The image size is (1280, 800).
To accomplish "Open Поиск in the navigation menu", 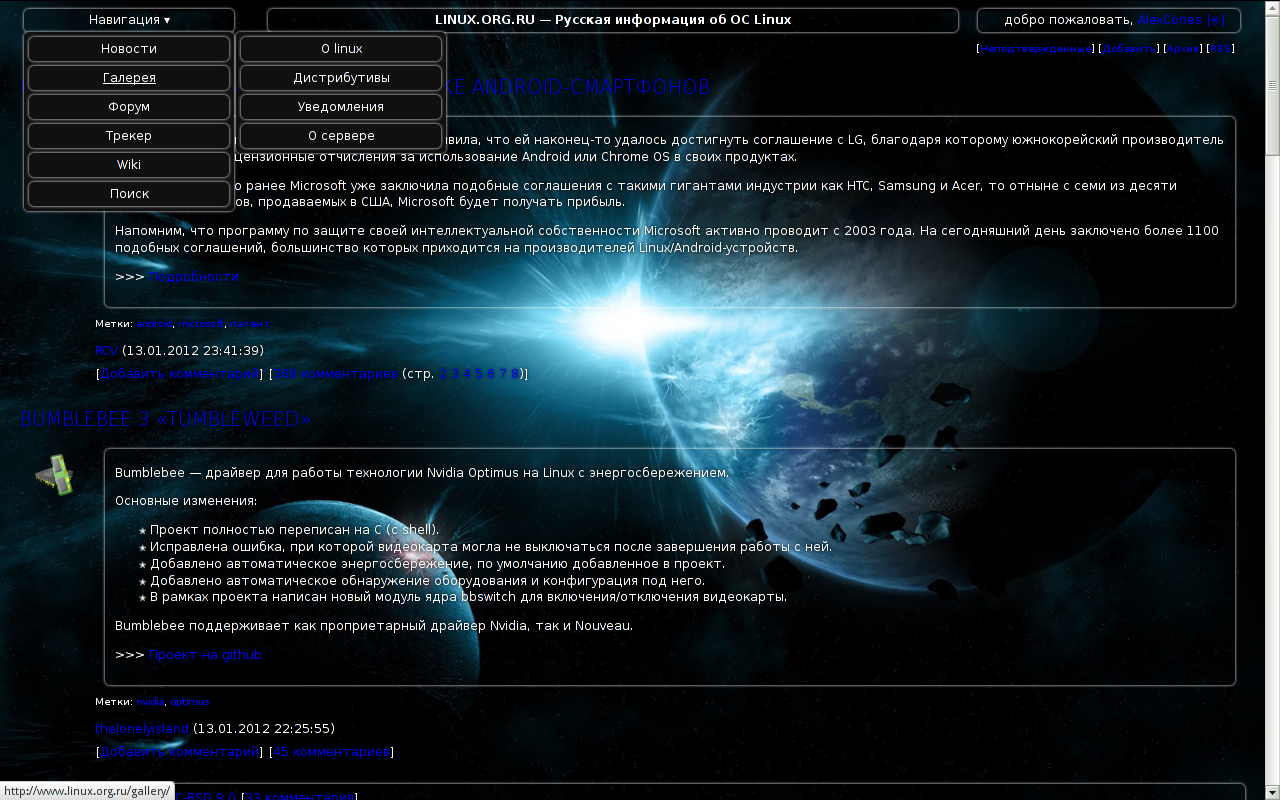I will [x=129, y=194].
